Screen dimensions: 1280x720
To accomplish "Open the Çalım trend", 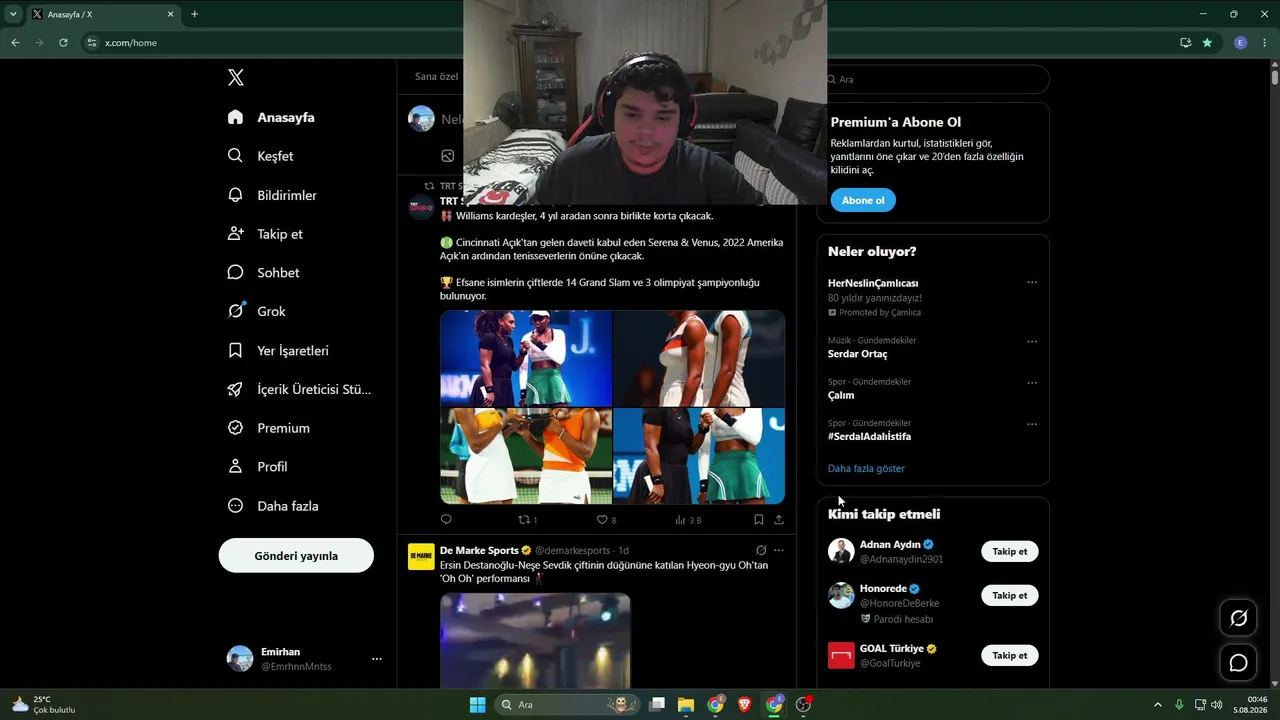I will click(x=841, y=395).
